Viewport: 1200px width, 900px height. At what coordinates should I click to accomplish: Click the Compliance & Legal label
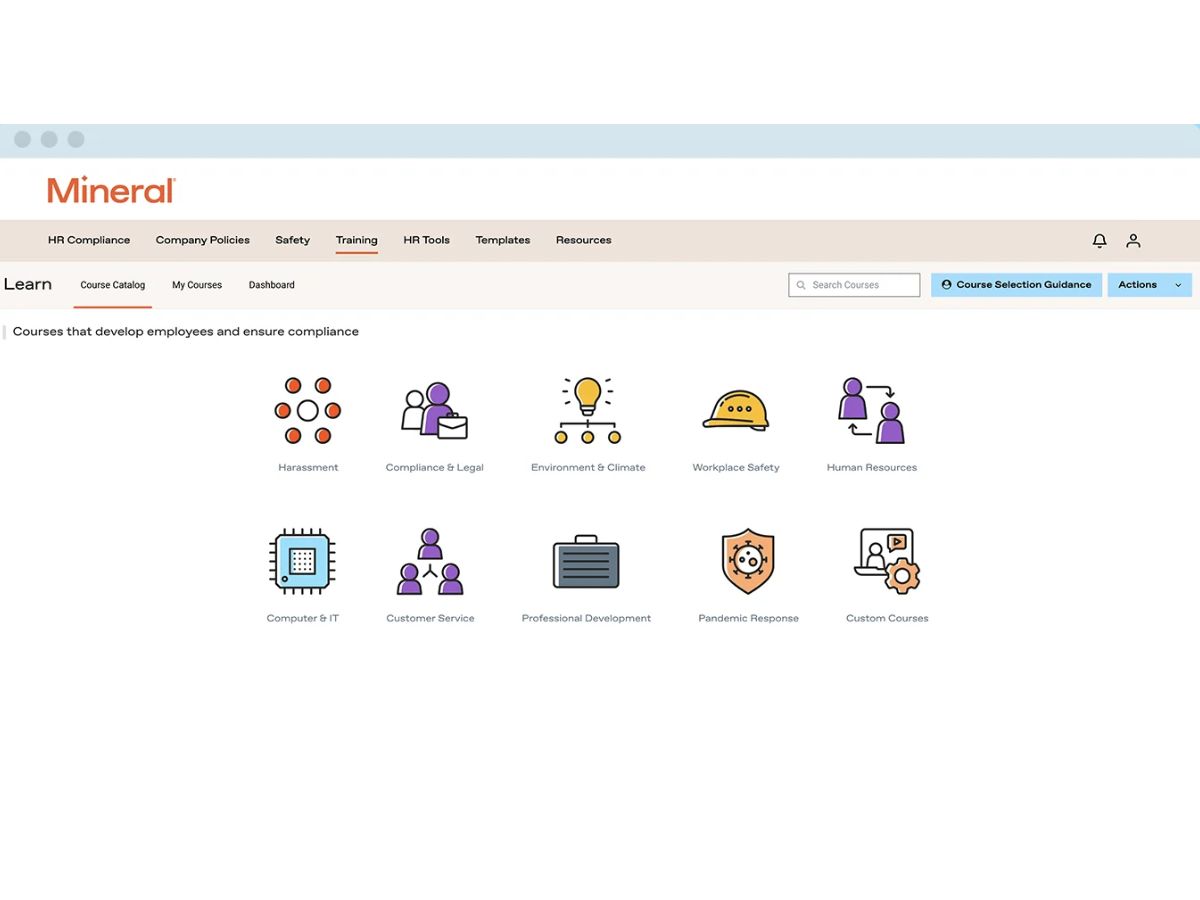435,468
